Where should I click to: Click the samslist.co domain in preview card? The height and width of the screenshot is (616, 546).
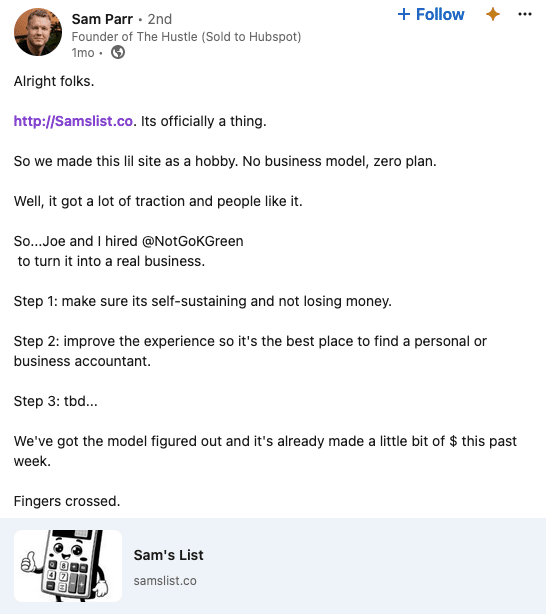(165, 581)
